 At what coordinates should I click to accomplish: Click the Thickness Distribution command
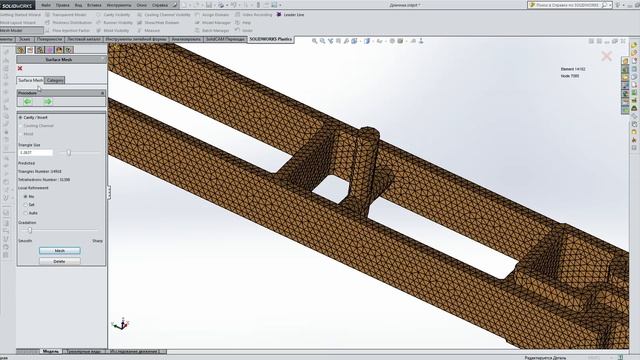coord(69,22)
